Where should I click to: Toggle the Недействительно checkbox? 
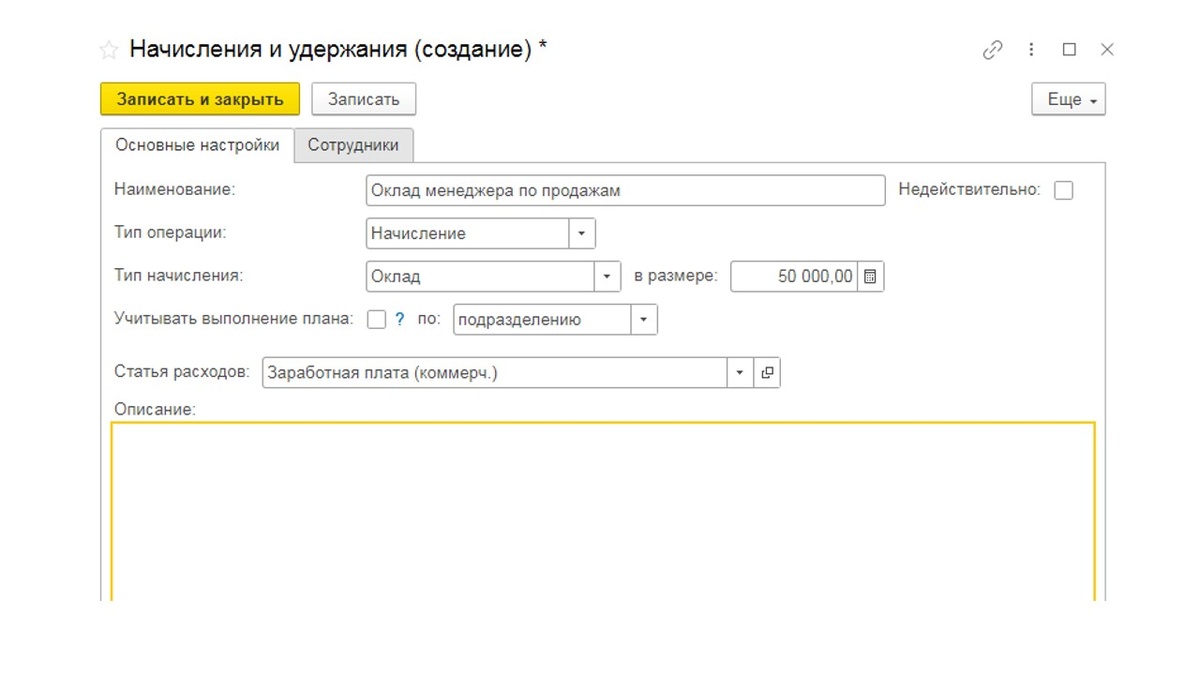click(x=1064, y=189)
